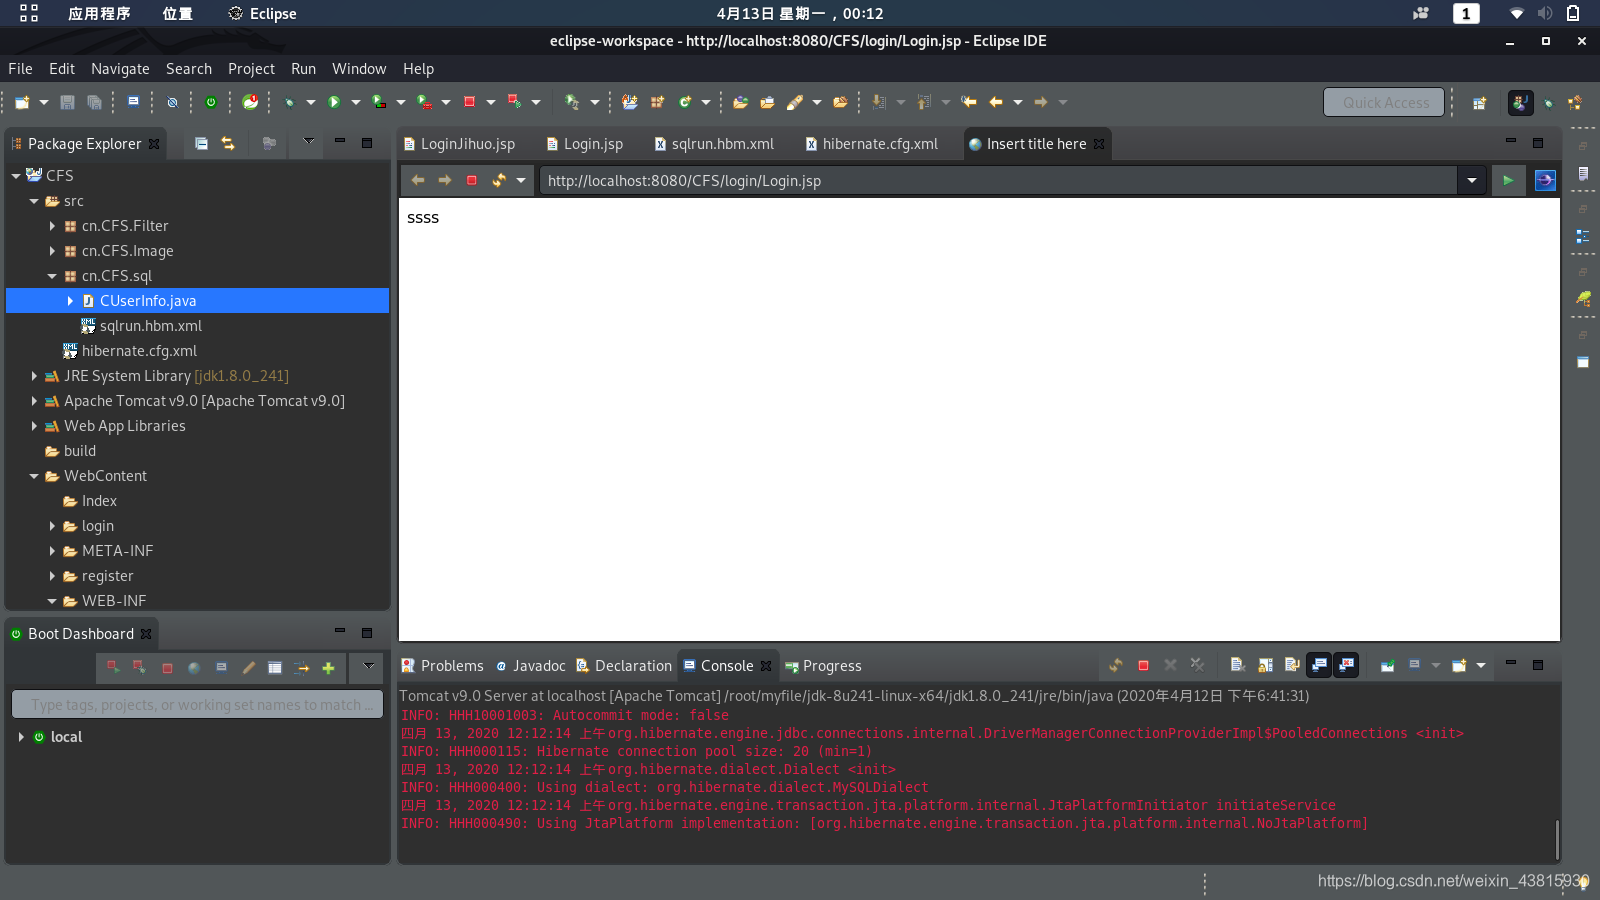Click the Open Type folder icon
Screen dimensions: 1600x900
[740, 102]
